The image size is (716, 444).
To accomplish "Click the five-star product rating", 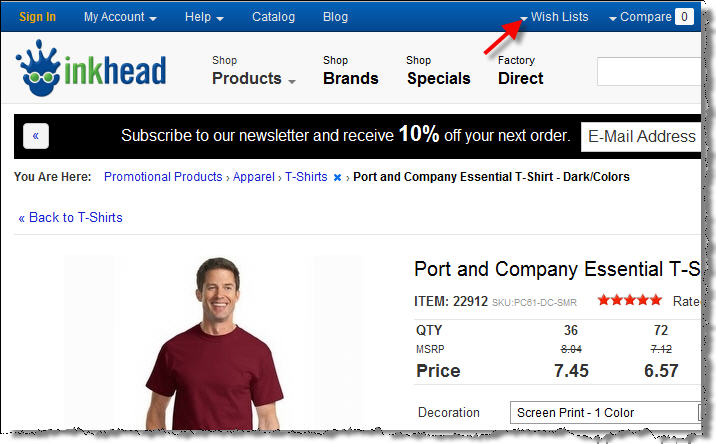I will click(x=629, y=300).
